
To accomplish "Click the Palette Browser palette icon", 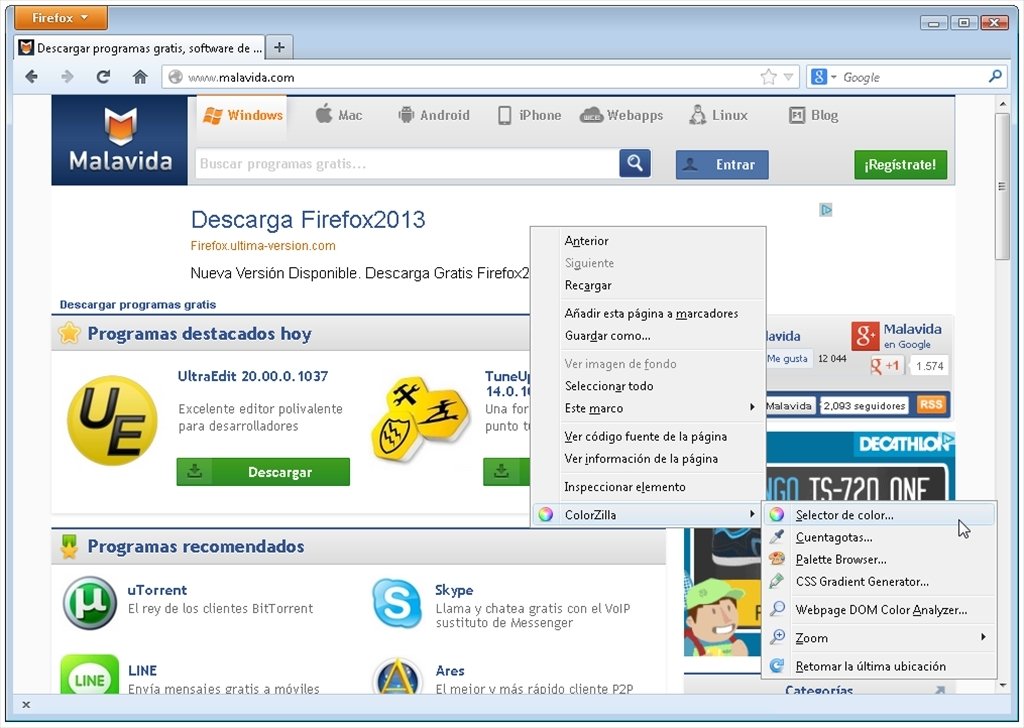I will tap(776, 559).
